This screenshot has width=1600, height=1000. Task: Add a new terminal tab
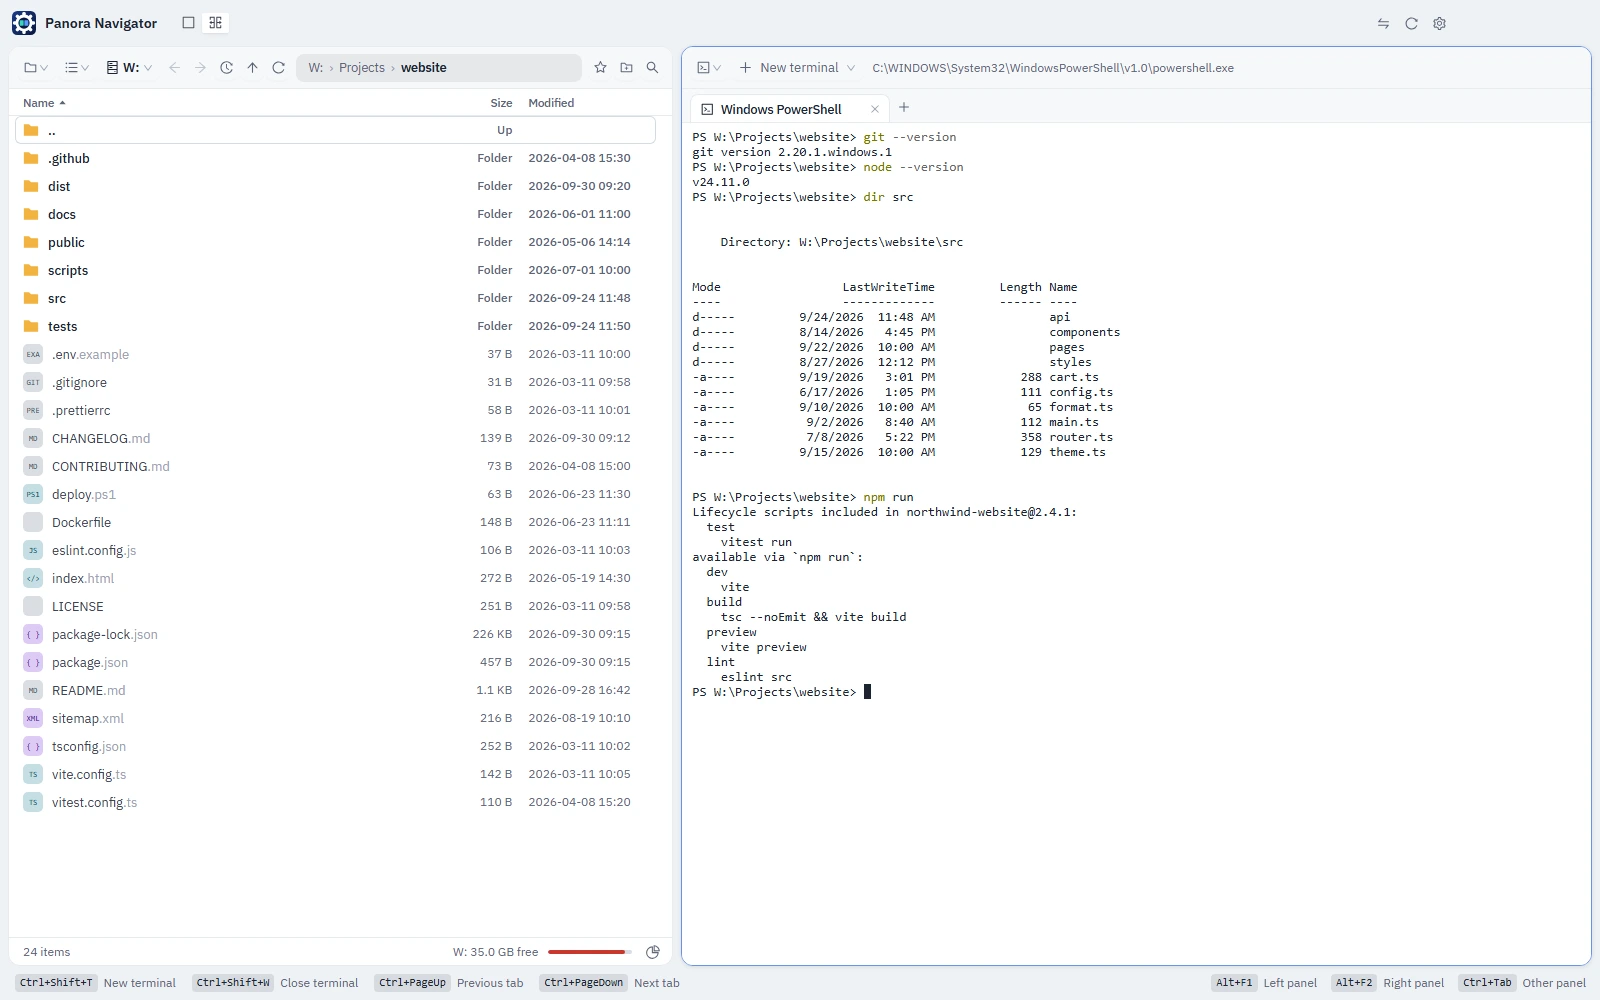904,107
